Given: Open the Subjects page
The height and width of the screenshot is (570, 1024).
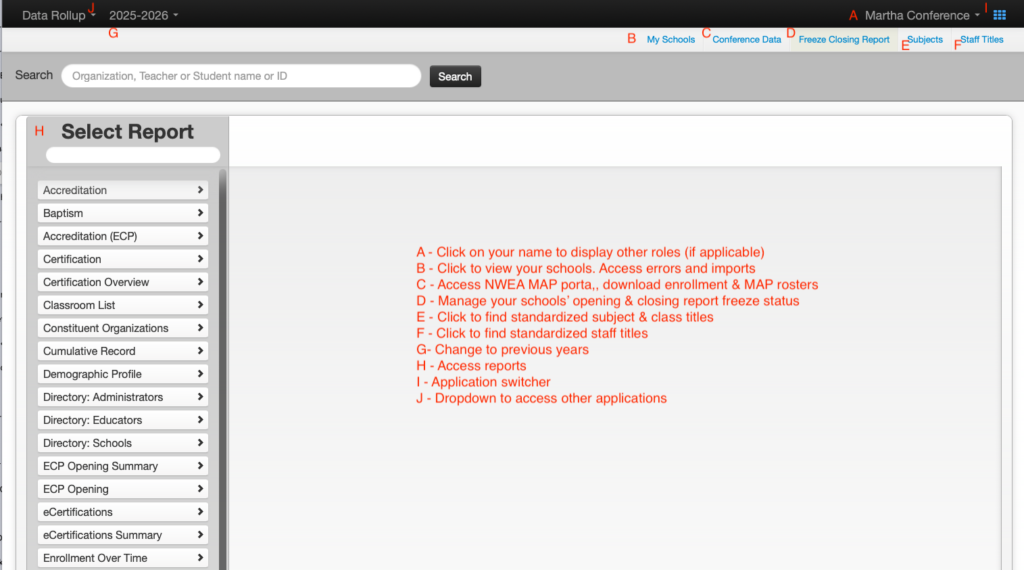Looking at the screenshot, I should coord(925,40).
